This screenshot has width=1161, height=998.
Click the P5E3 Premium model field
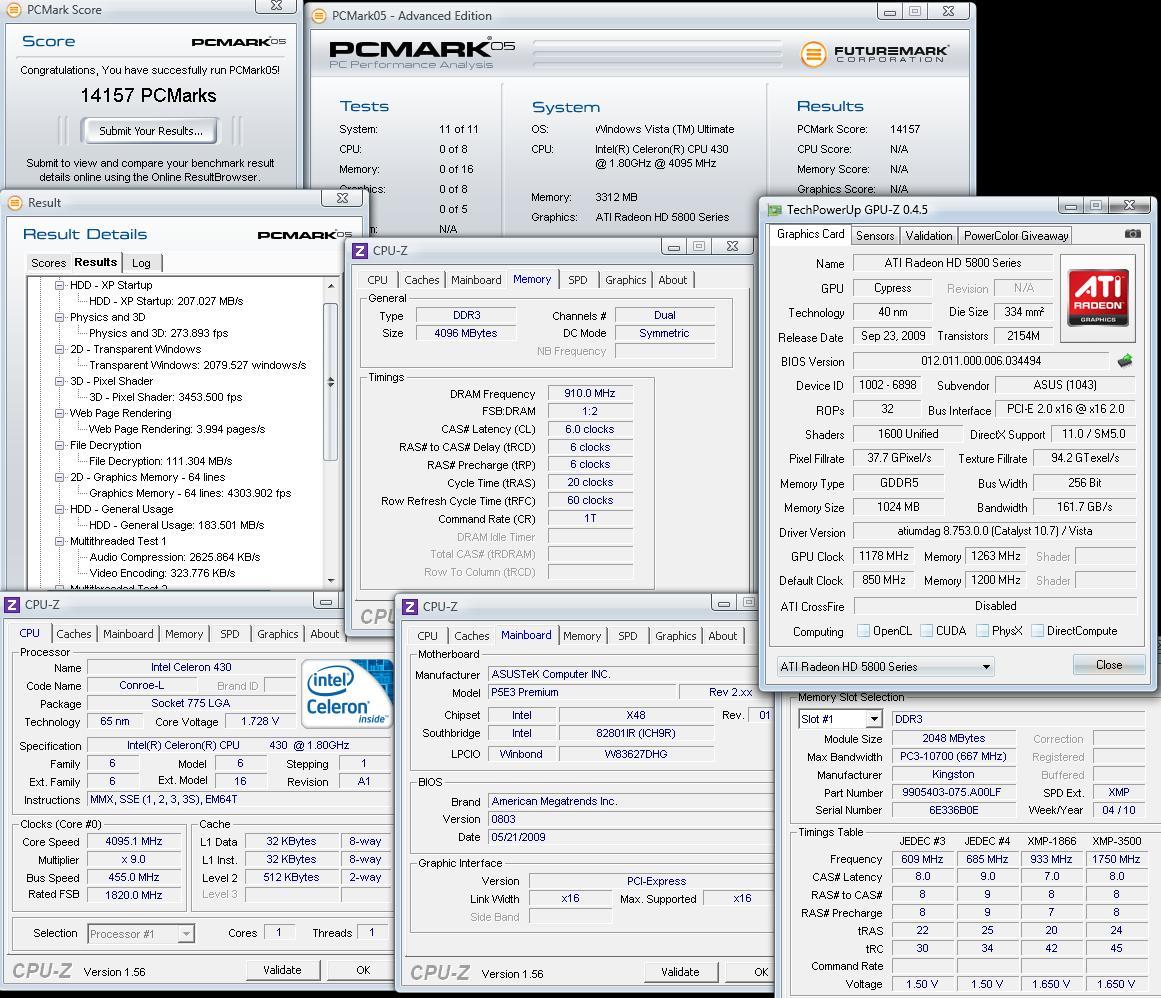pyautogui.click(x=582, y=692)
